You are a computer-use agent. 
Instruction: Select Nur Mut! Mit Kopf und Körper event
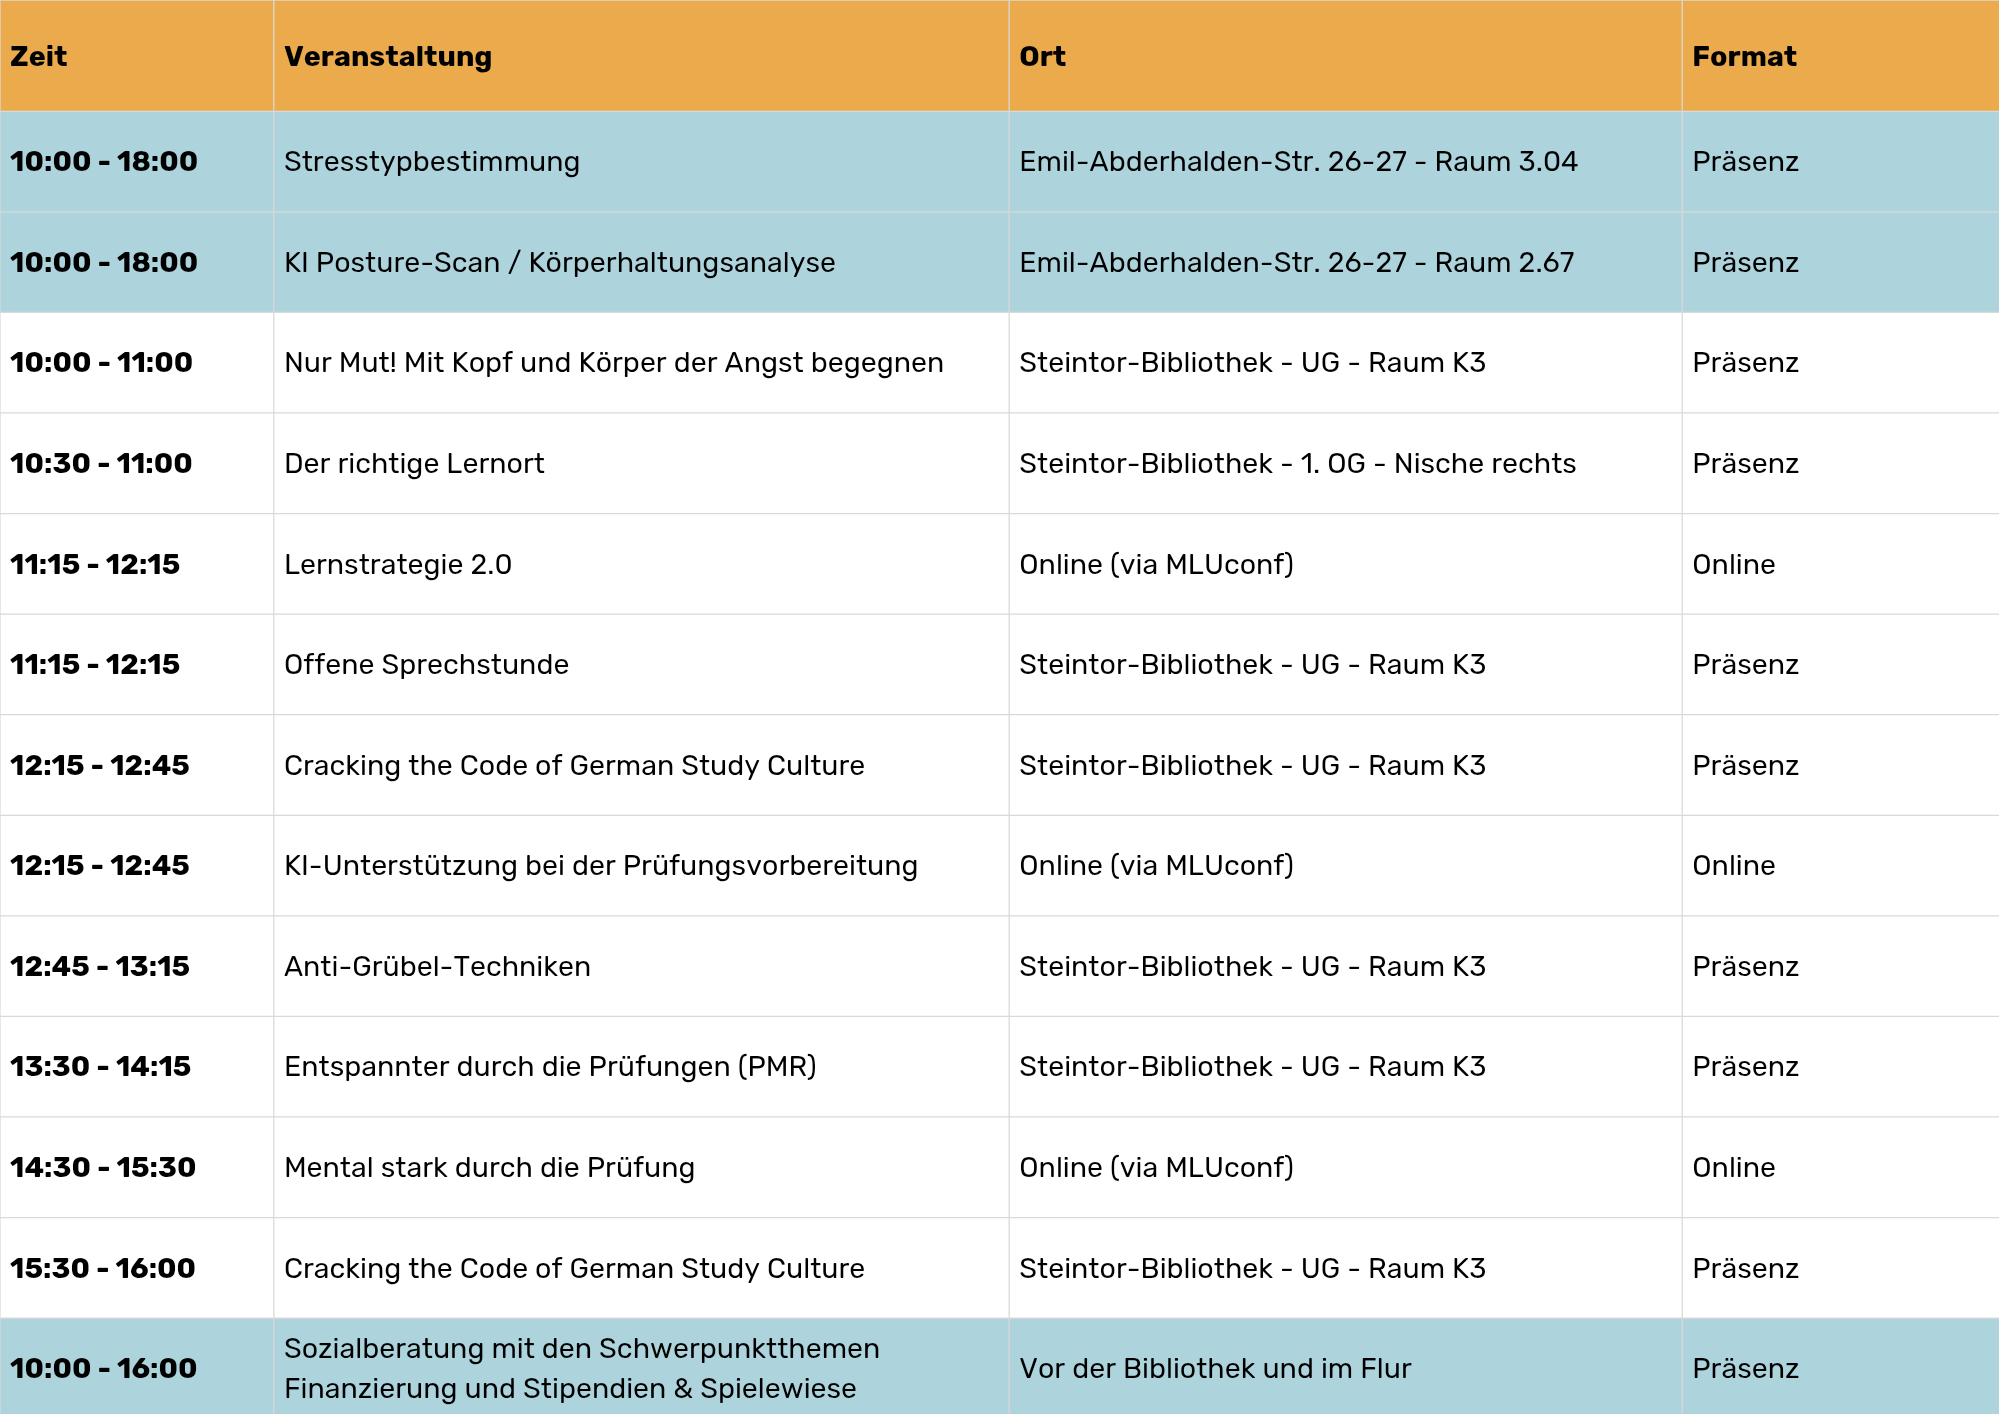[x=641, y=362]
